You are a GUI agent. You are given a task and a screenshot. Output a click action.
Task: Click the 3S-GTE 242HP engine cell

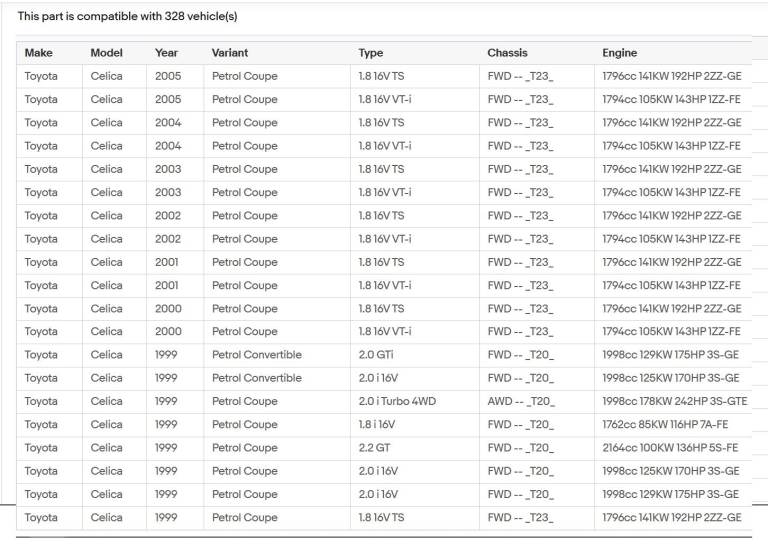pyautogui.click(x=674, y=401)
